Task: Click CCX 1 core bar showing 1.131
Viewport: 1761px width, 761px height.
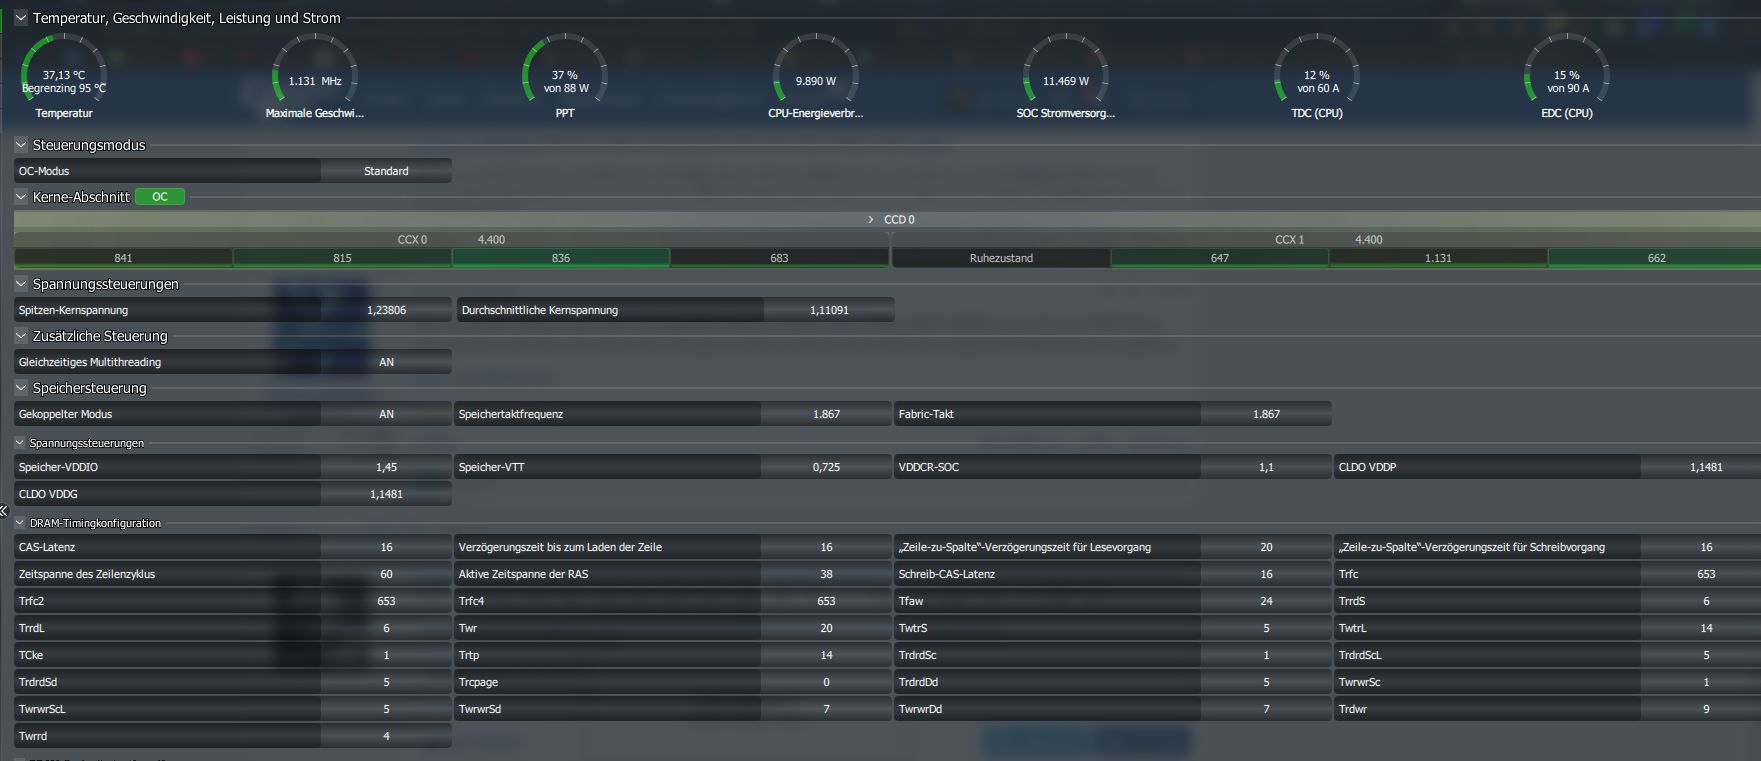Action: click(1438, 258)
